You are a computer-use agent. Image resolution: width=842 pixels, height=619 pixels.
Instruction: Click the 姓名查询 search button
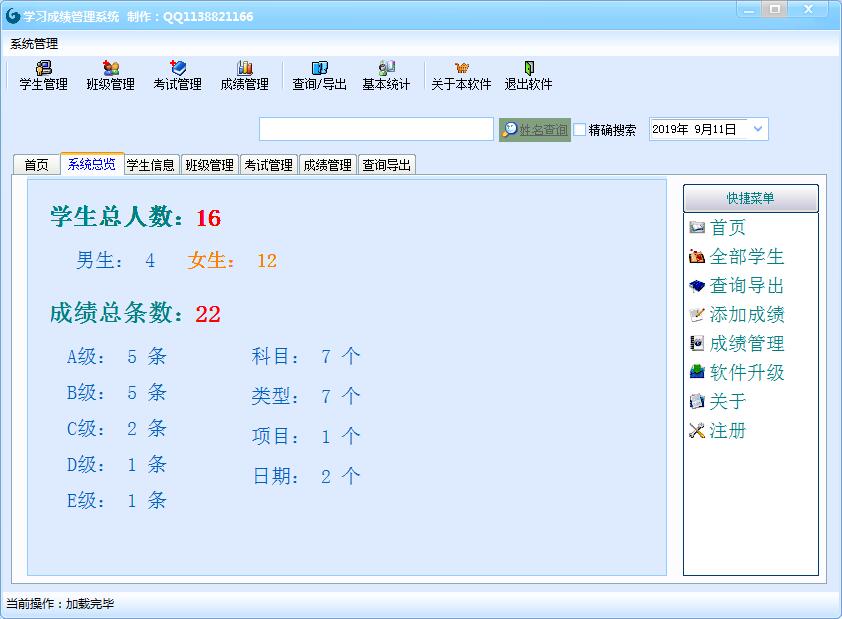[x=535, y=129]
